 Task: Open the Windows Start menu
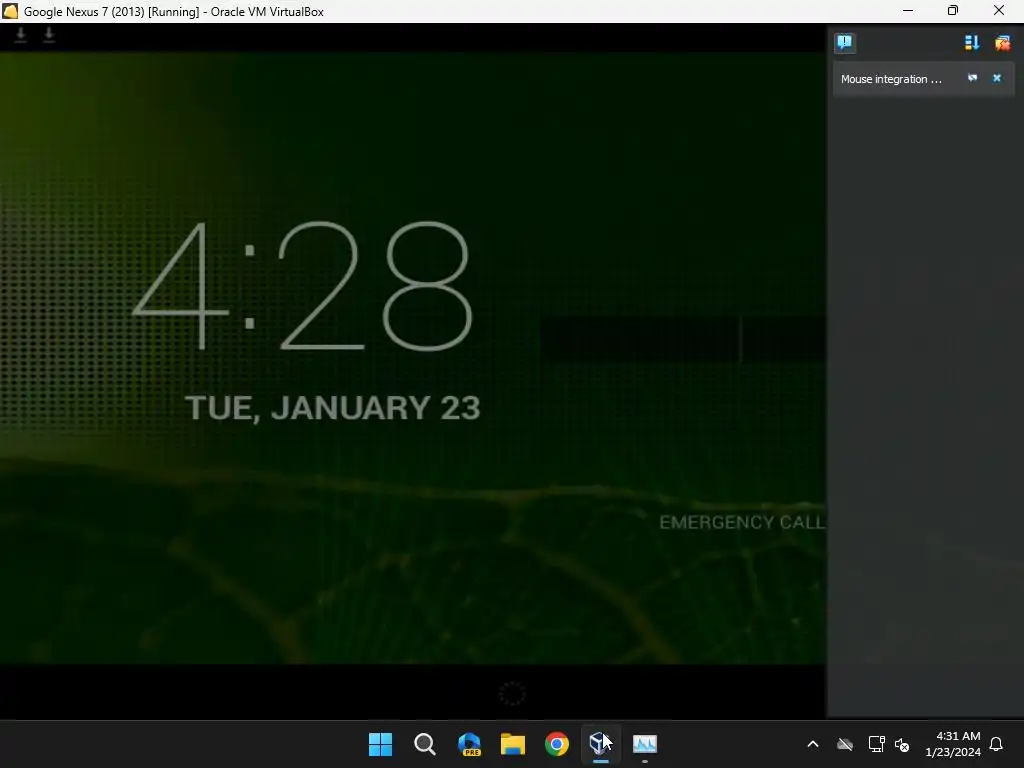tap(380, 744)
